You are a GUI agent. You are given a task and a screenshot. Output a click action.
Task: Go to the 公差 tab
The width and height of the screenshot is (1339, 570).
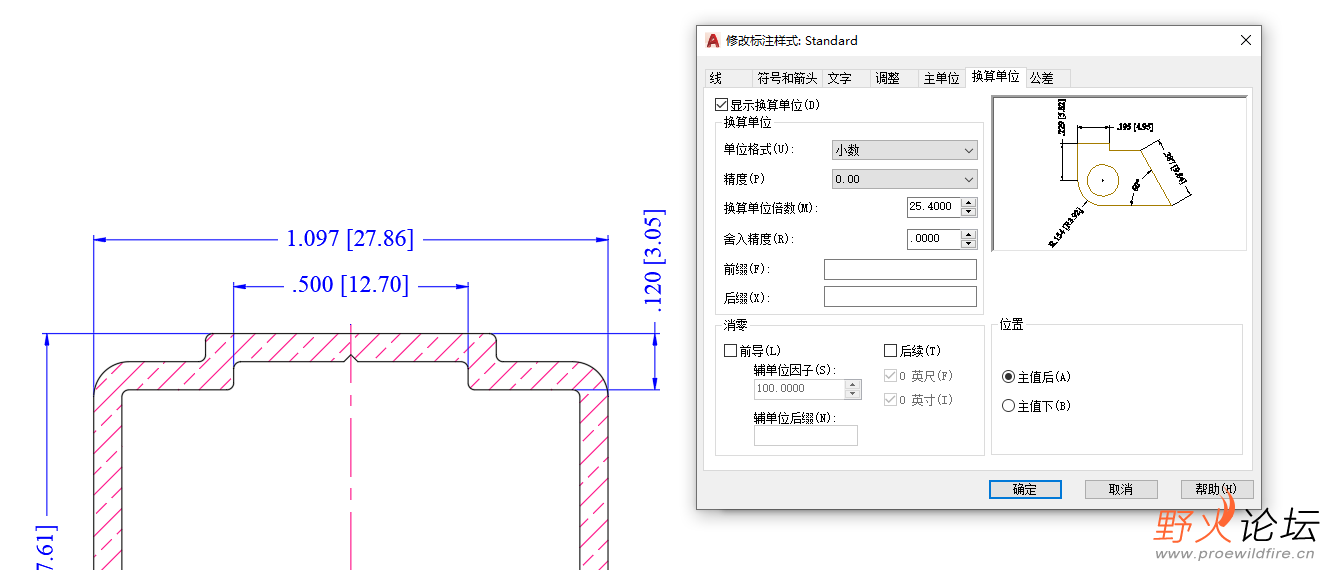[1048, 78]
